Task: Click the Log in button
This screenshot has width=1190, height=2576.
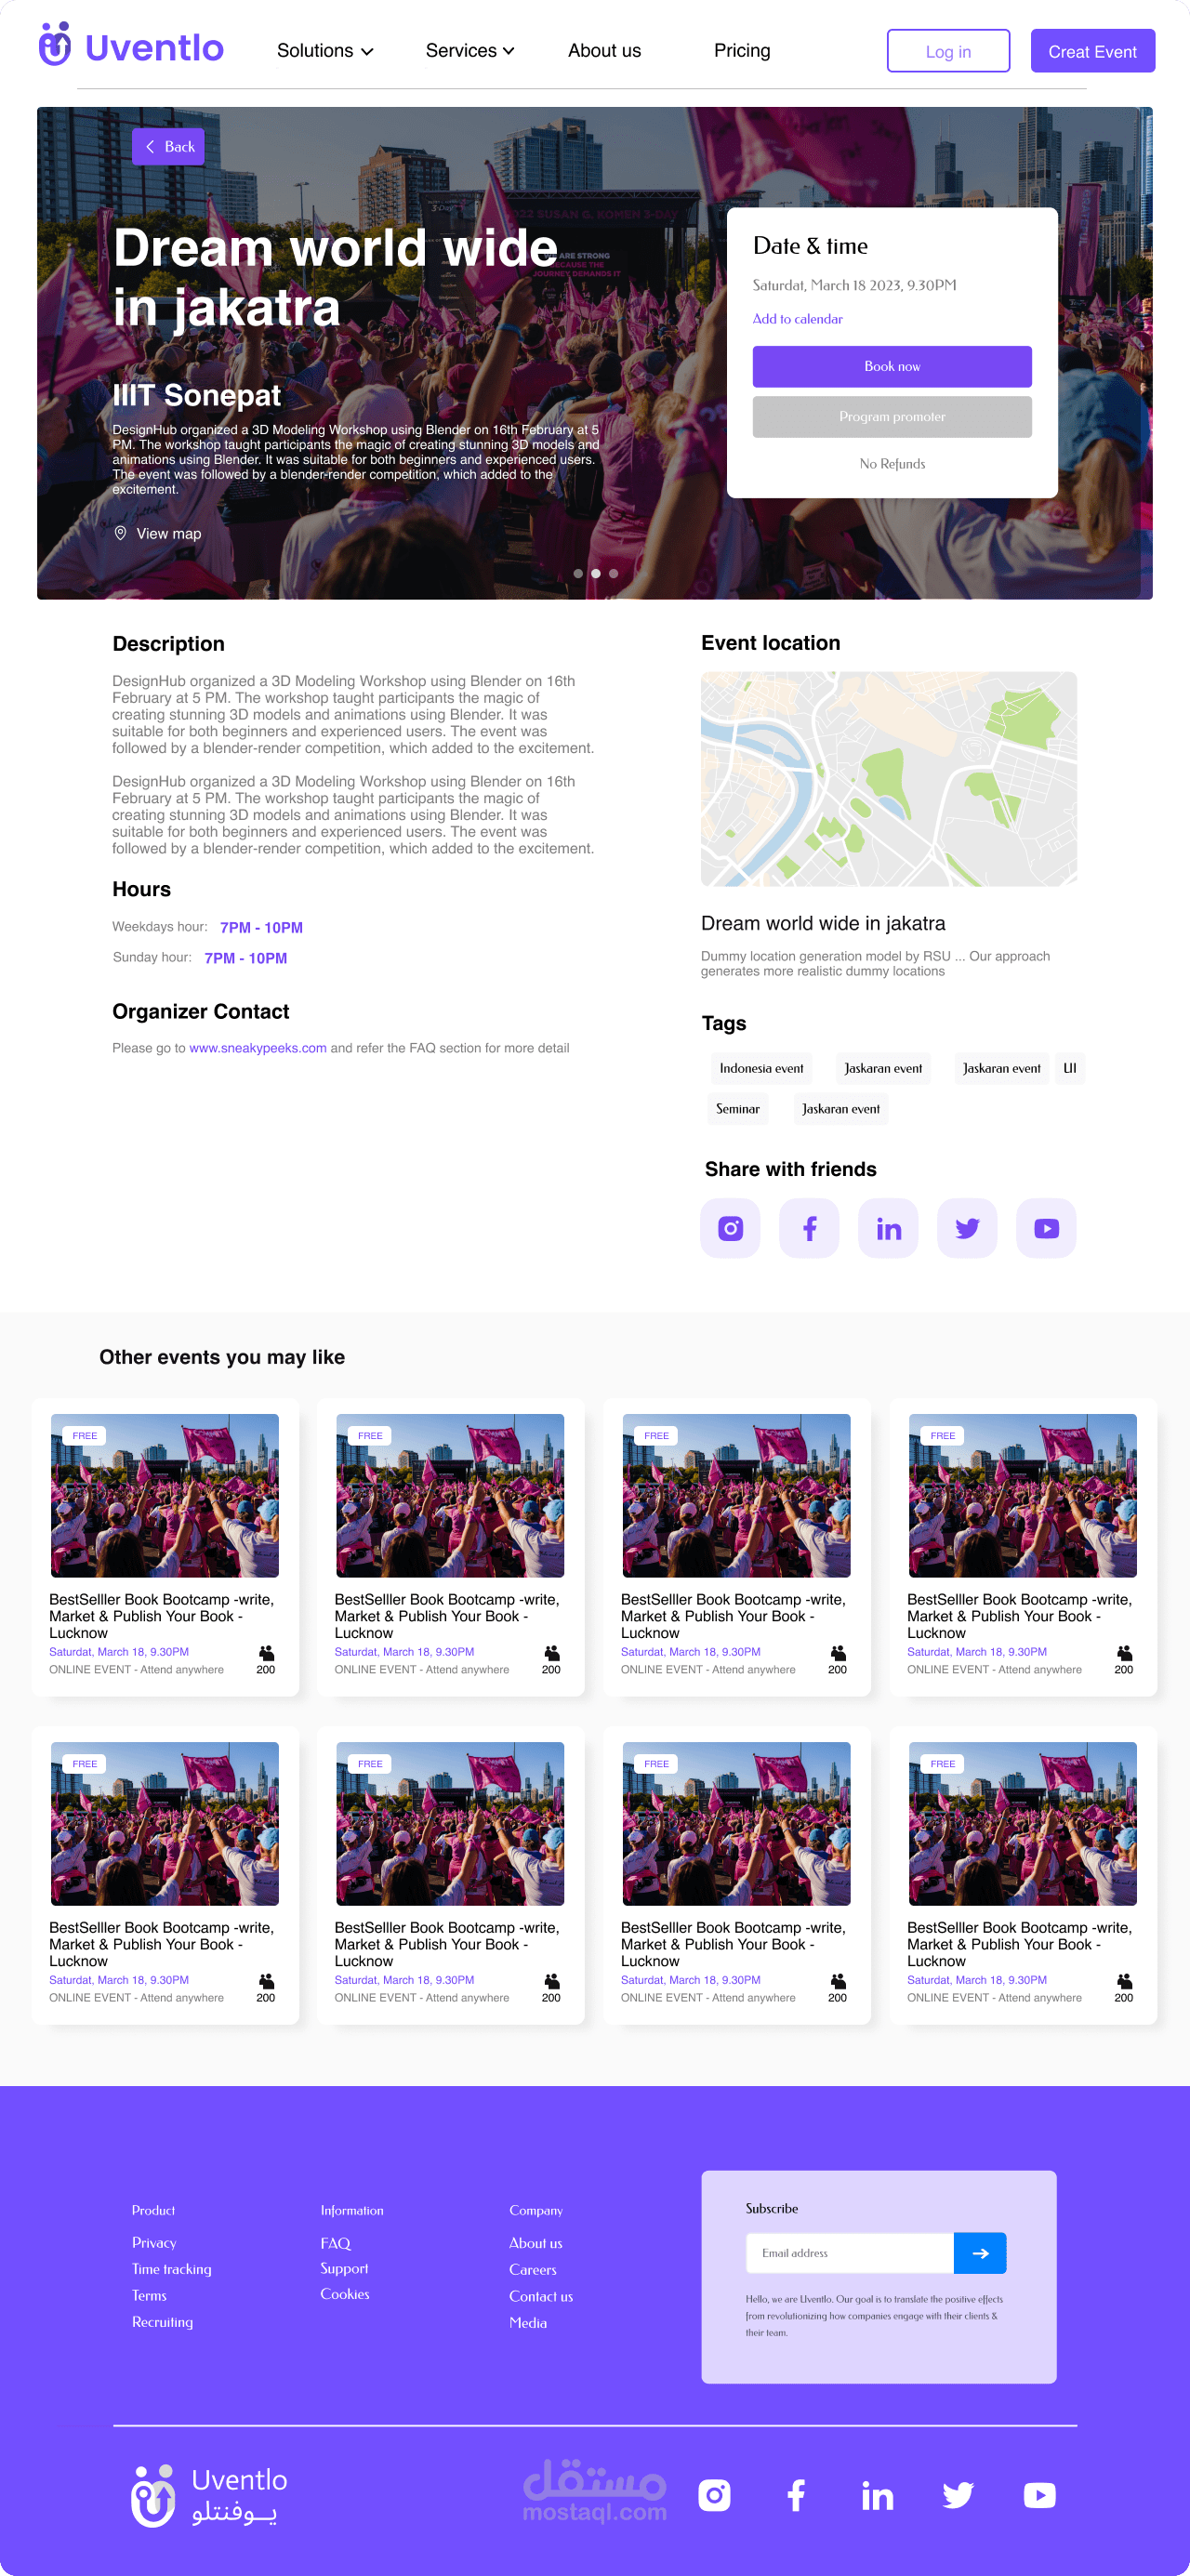Action: pyautogui.click(x=948, y=51)
